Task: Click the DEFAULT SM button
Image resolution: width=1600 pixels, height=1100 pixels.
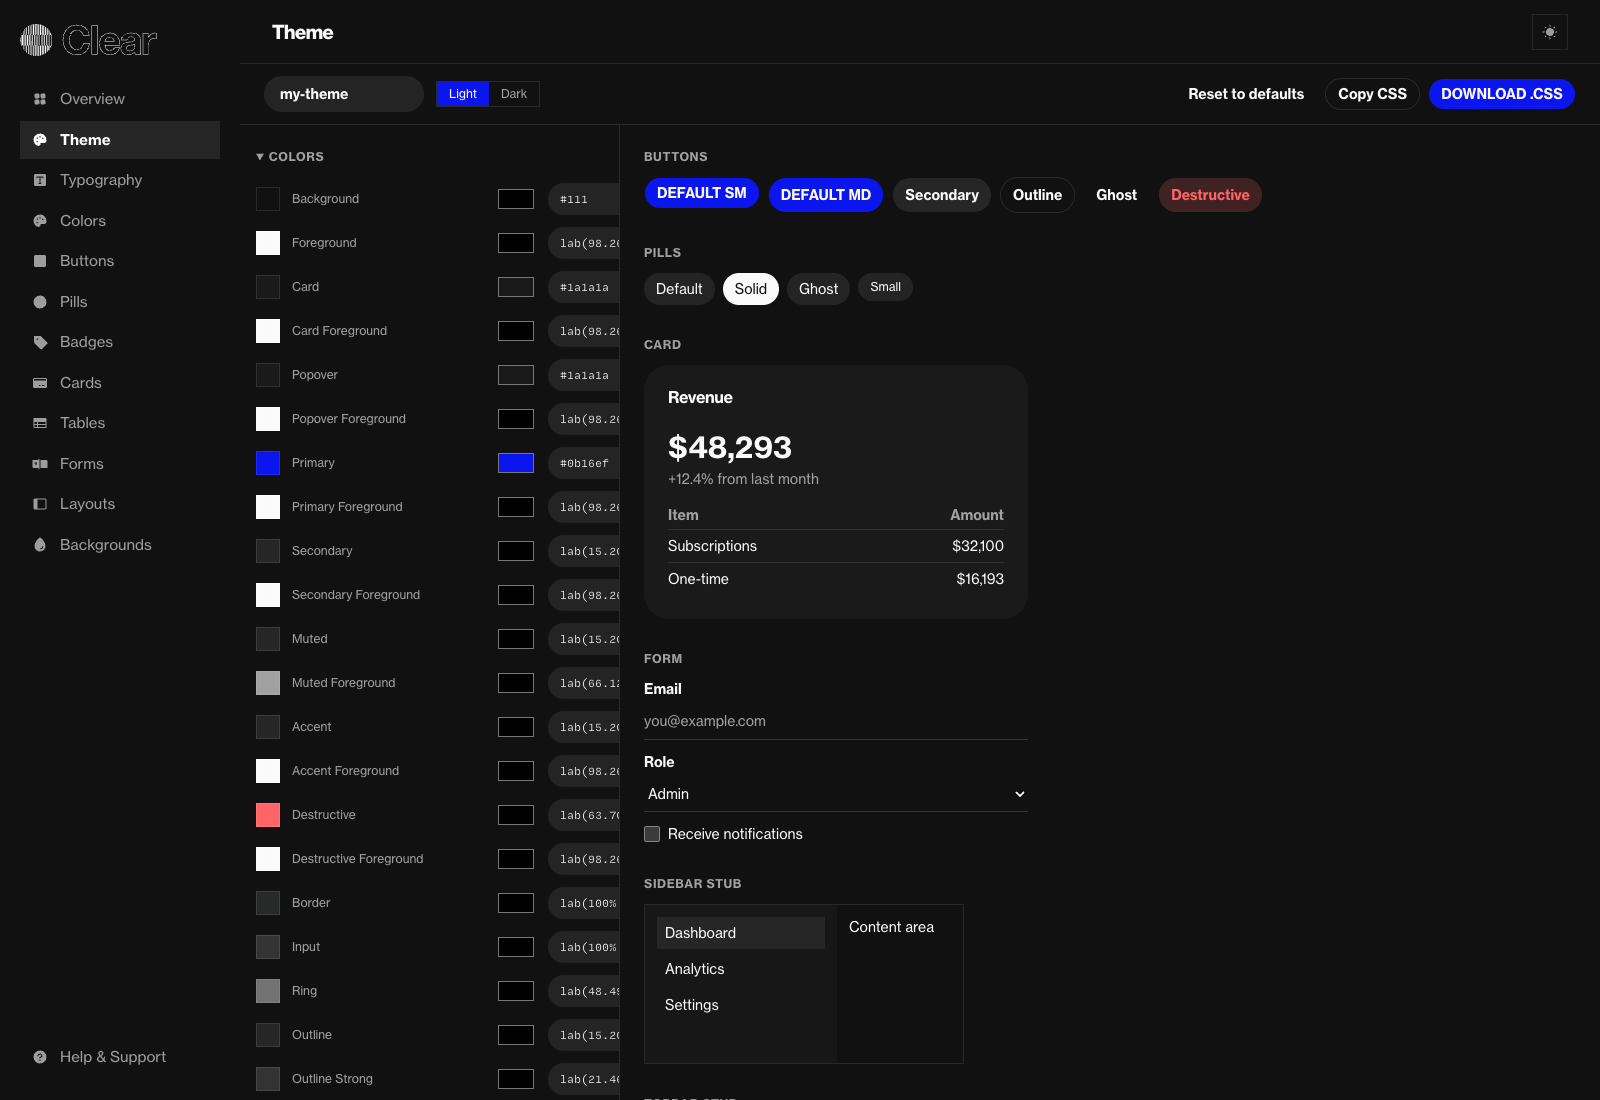Action: click(702, 193)
